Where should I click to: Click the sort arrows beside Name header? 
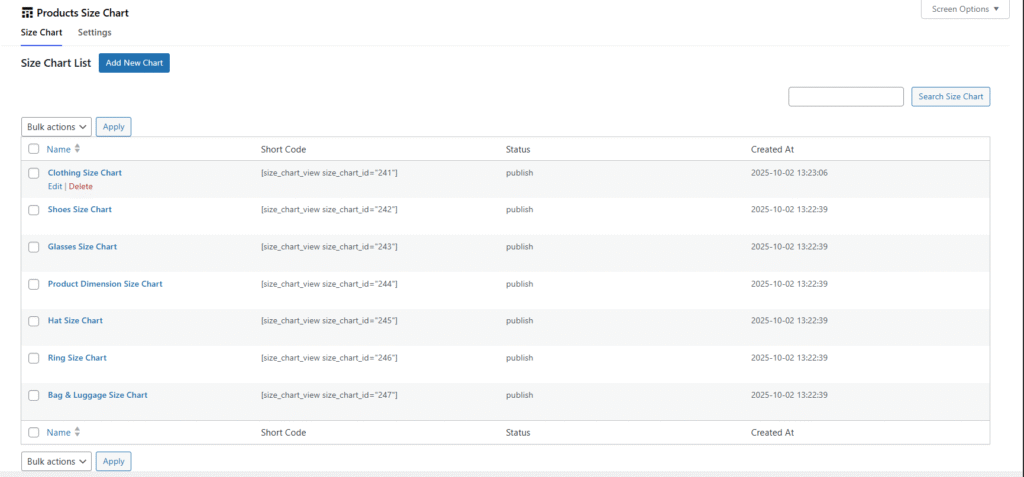point(77,149)
